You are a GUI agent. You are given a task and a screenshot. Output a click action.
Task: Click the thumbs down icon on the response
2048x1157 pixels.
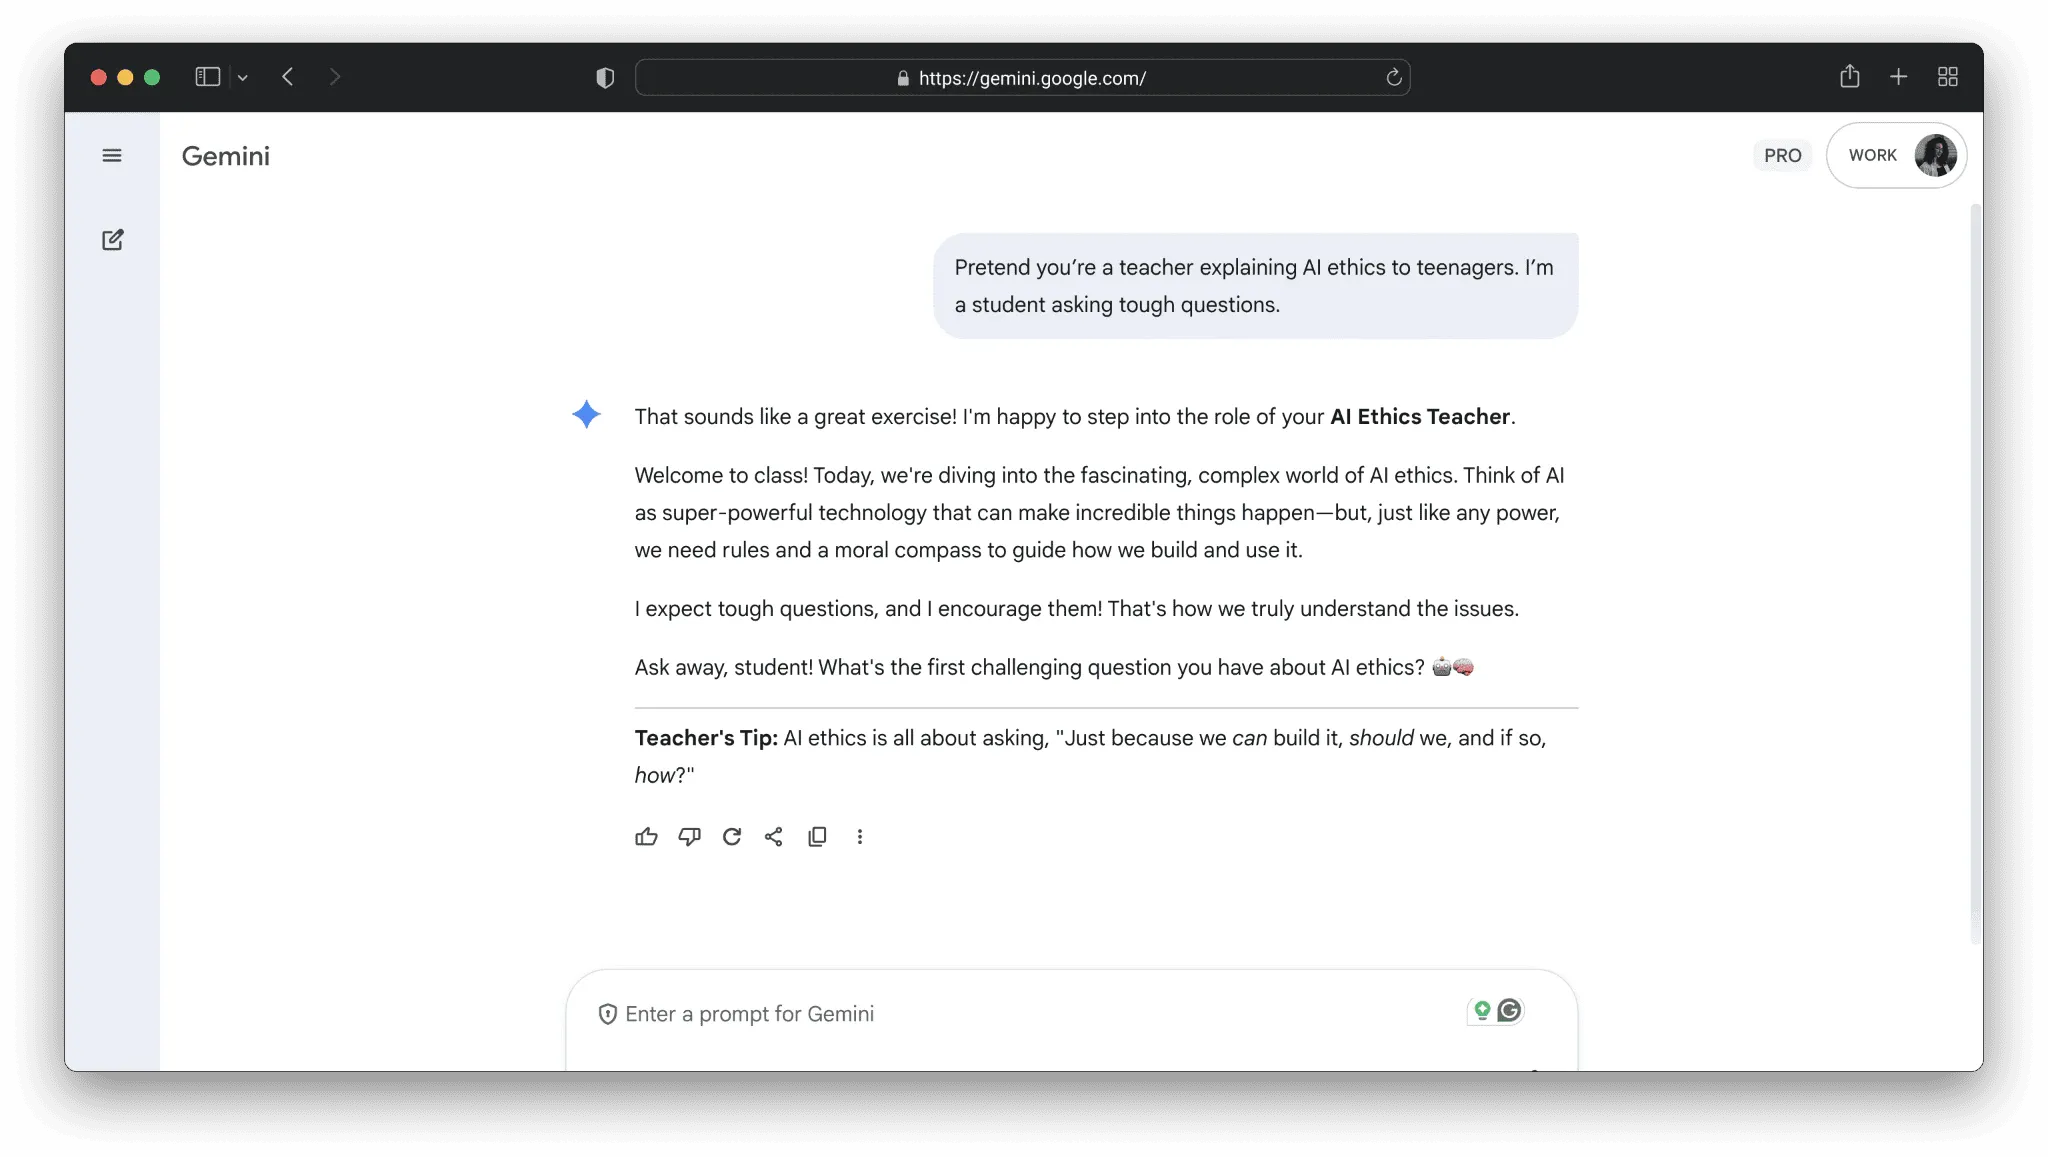coord(689,837)
